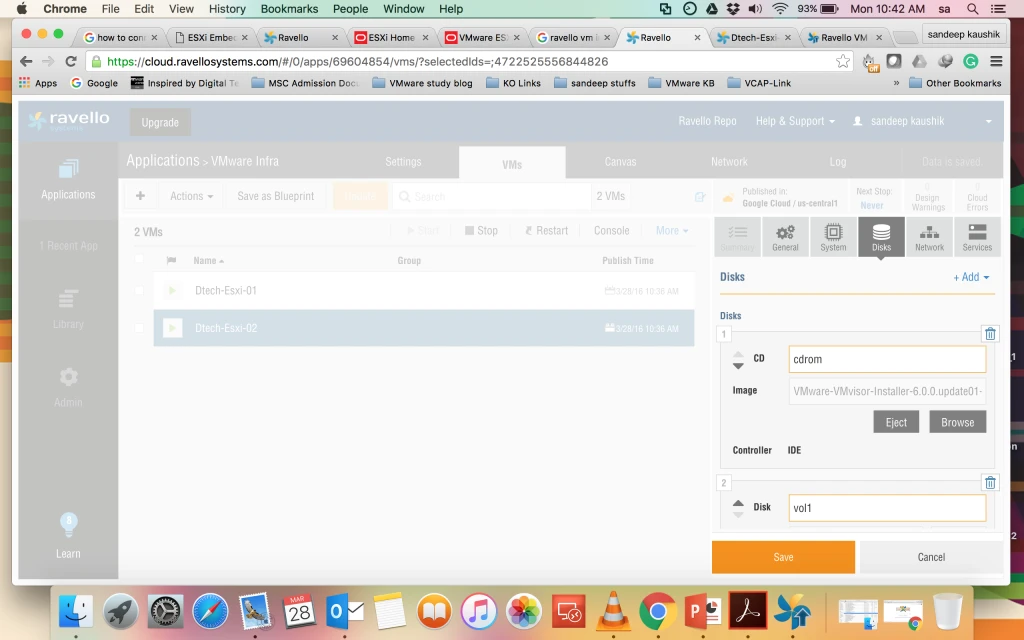Click the play icon for Dtech-Esxi-01
Viewport: 1024px width, 640px height.
point(172,291)
